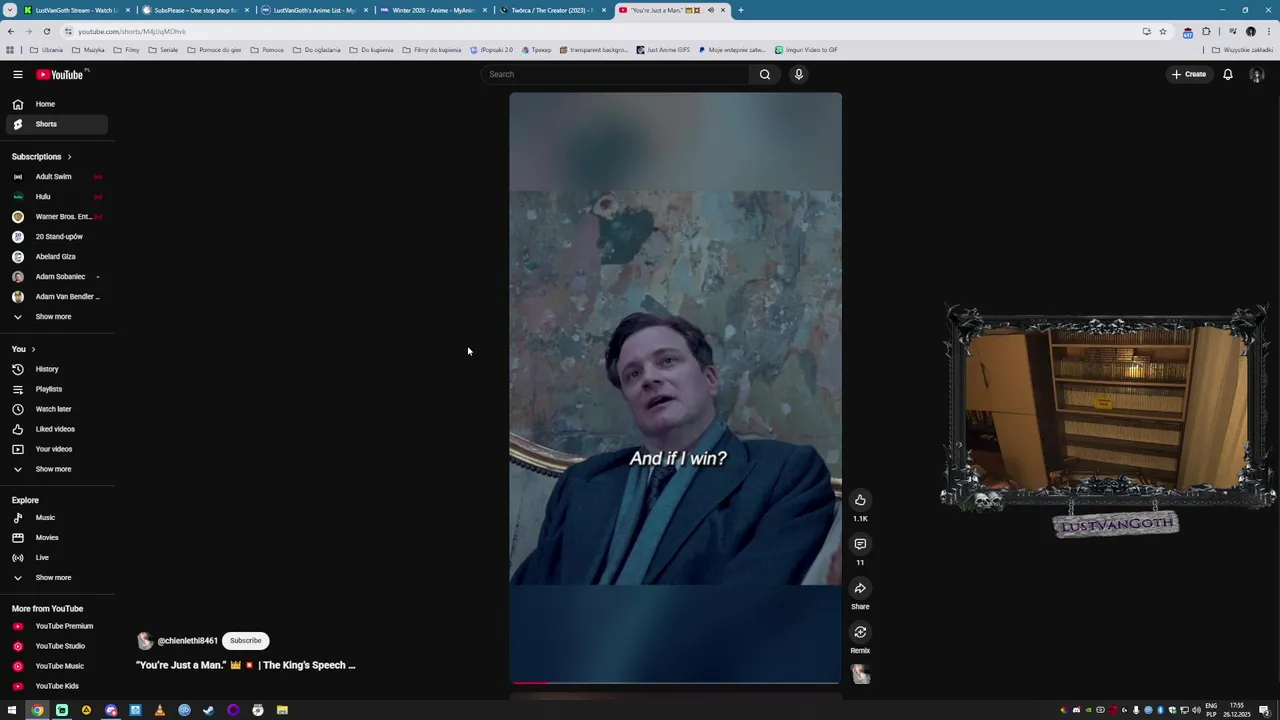The height and width of the screenshot is (720, 1280).
Task: Open YouTube Kids
Action: pos(55,686)
